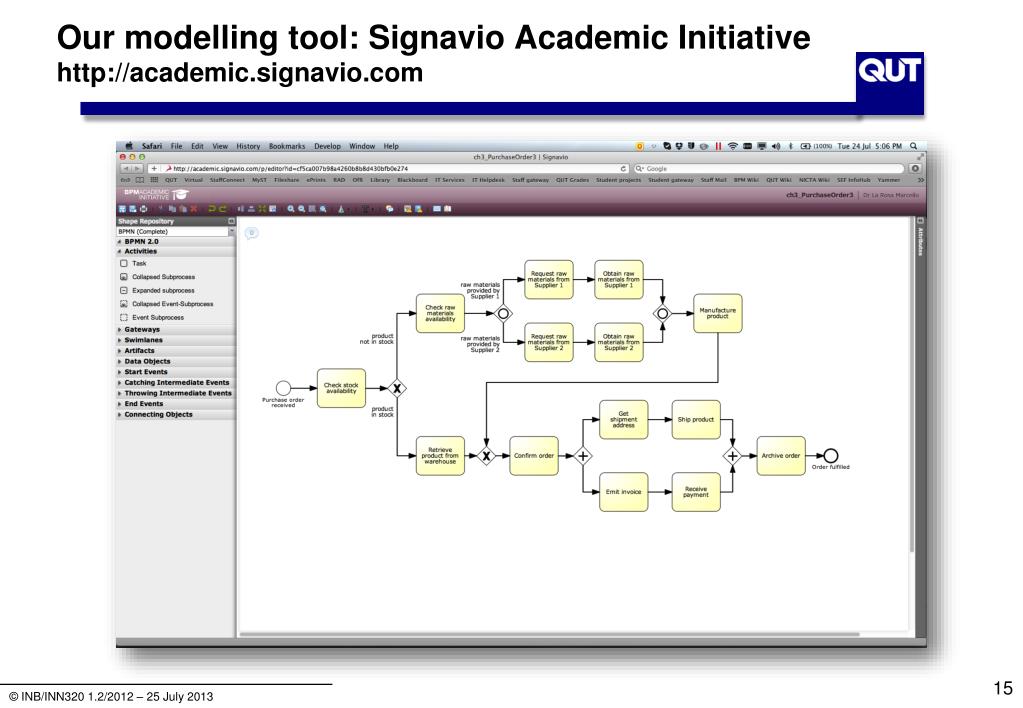Click the add bookmark plus button
The height and width of the screenshot is (708, 1023).
154,168
